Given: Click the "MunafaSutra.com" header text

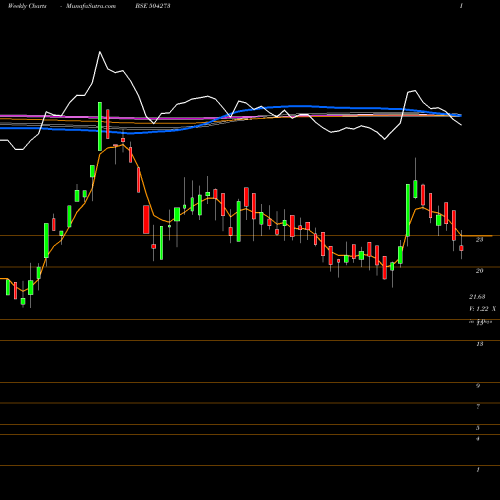Looking at the screenshot, I should [x=91, y=6].
